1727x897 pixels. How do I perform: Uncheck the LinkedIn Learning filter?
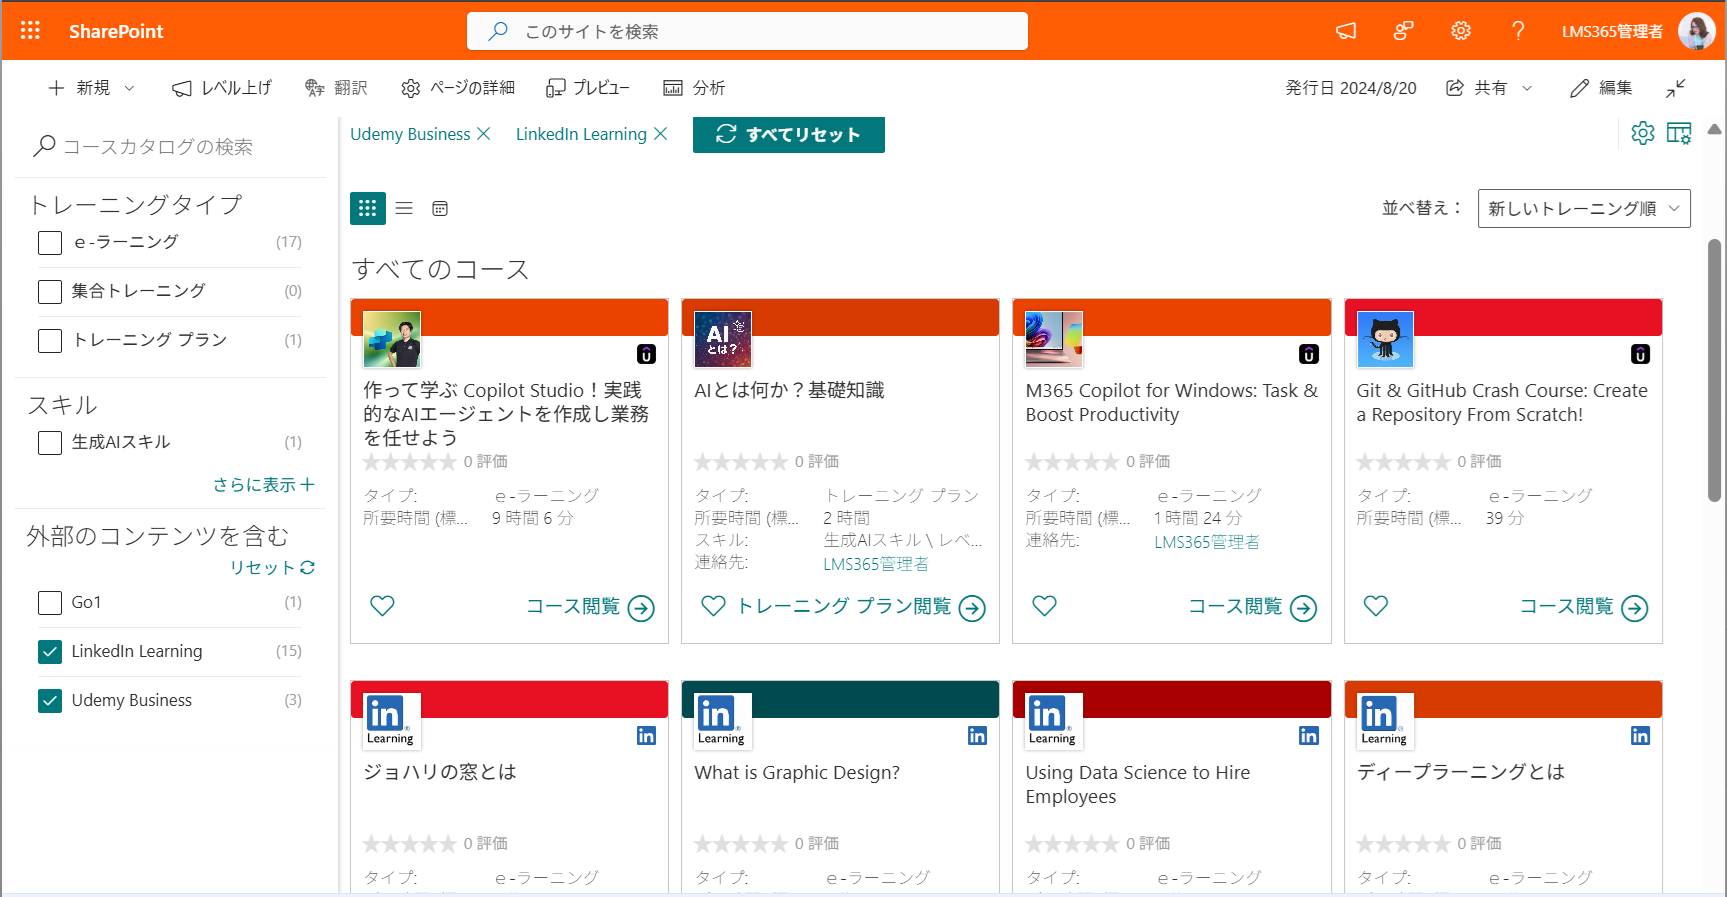(50, 651)
